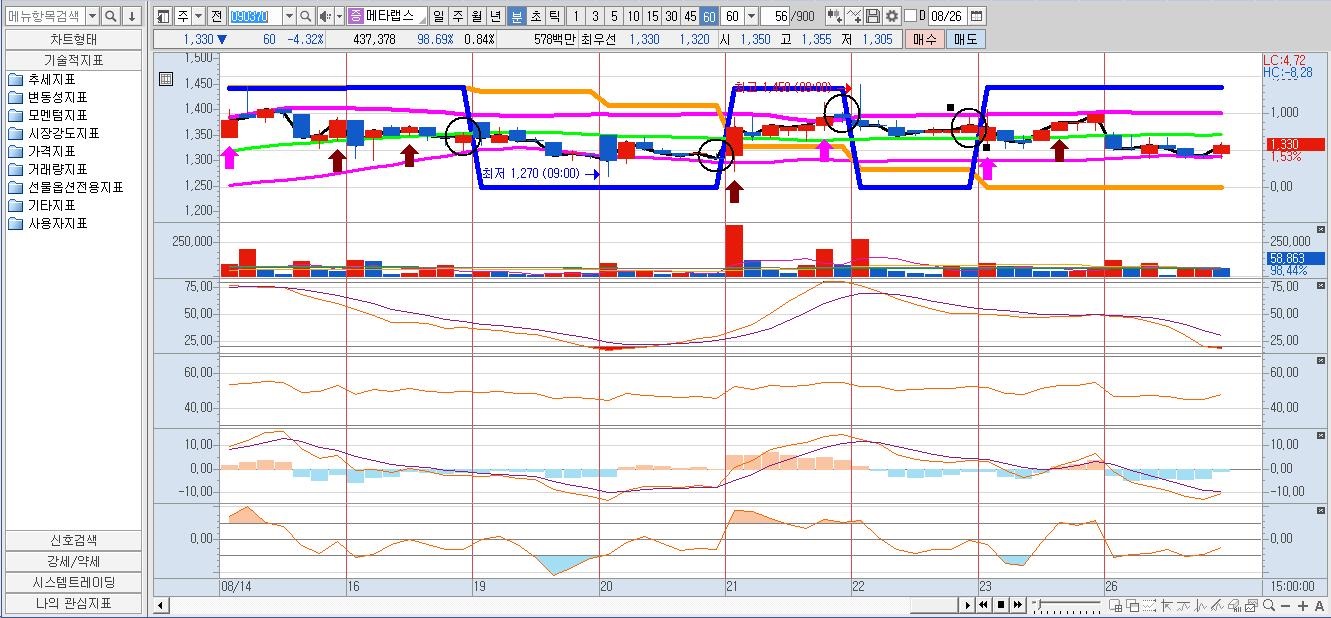Image resolution: width=1331 pixels, height=618 pixels.
Task: Click the plus zoom-in icon
Action: (1302, 605)
